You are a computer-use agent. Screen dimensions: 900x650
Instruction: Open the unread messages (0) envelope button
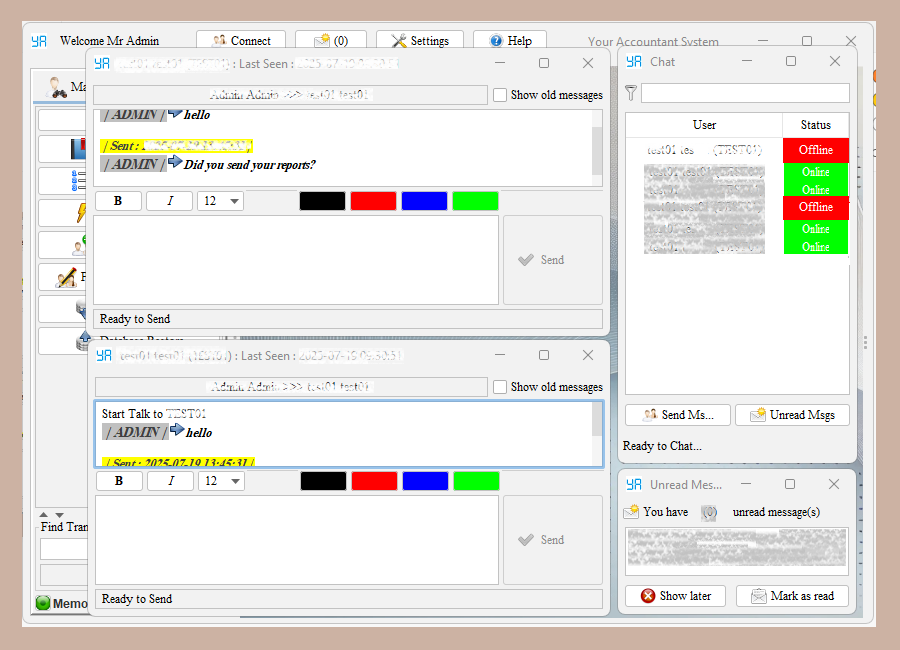click(331, 40)
